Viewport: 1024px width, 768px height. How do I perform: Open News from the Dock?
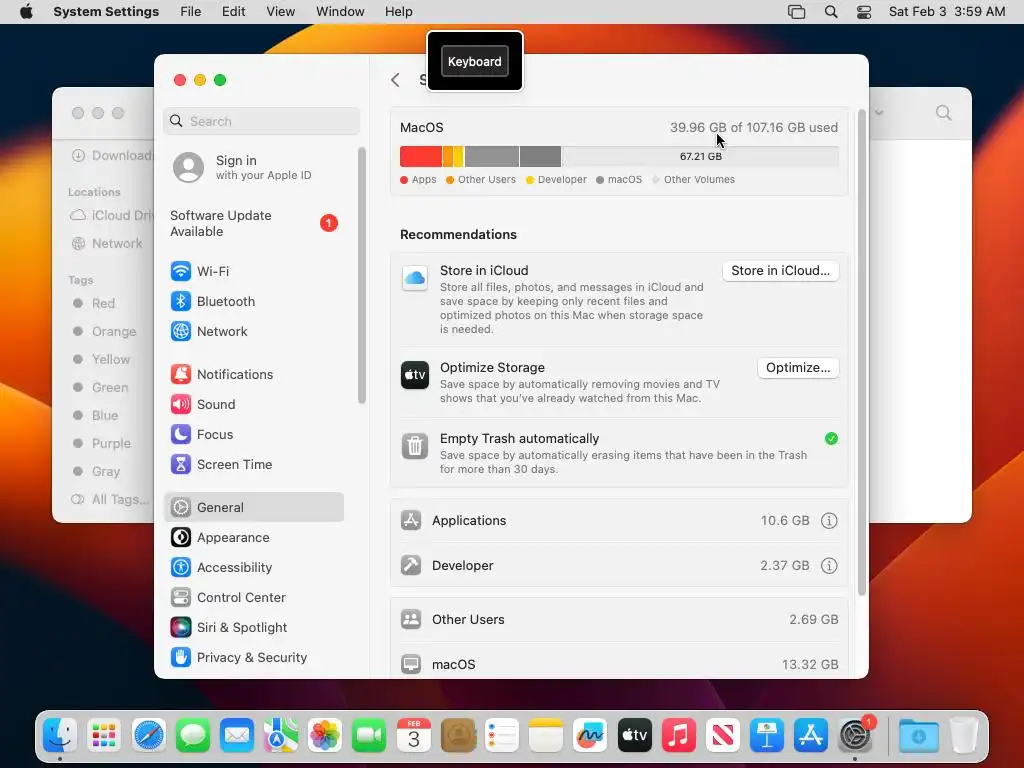click(723, 736)
